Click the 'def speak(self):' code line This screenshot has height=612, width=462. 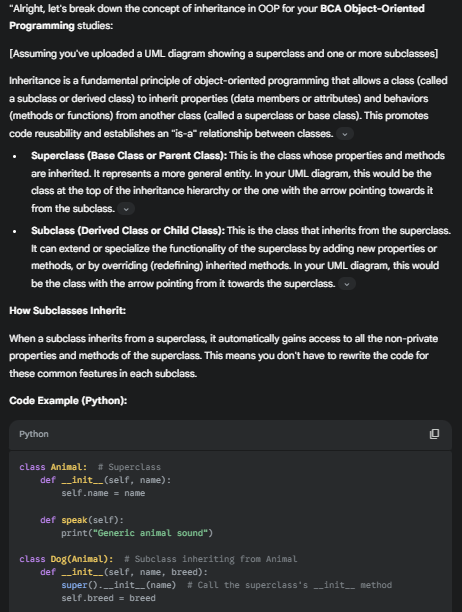[82, 520]
